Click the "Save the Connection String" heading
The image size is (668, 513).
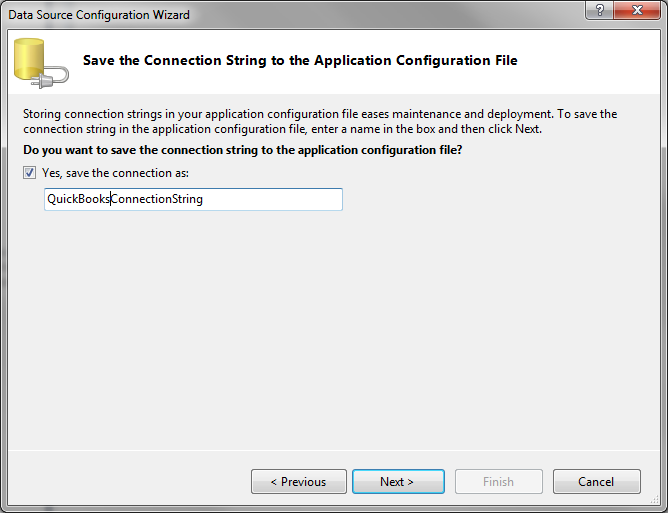(x=300, y=60)
